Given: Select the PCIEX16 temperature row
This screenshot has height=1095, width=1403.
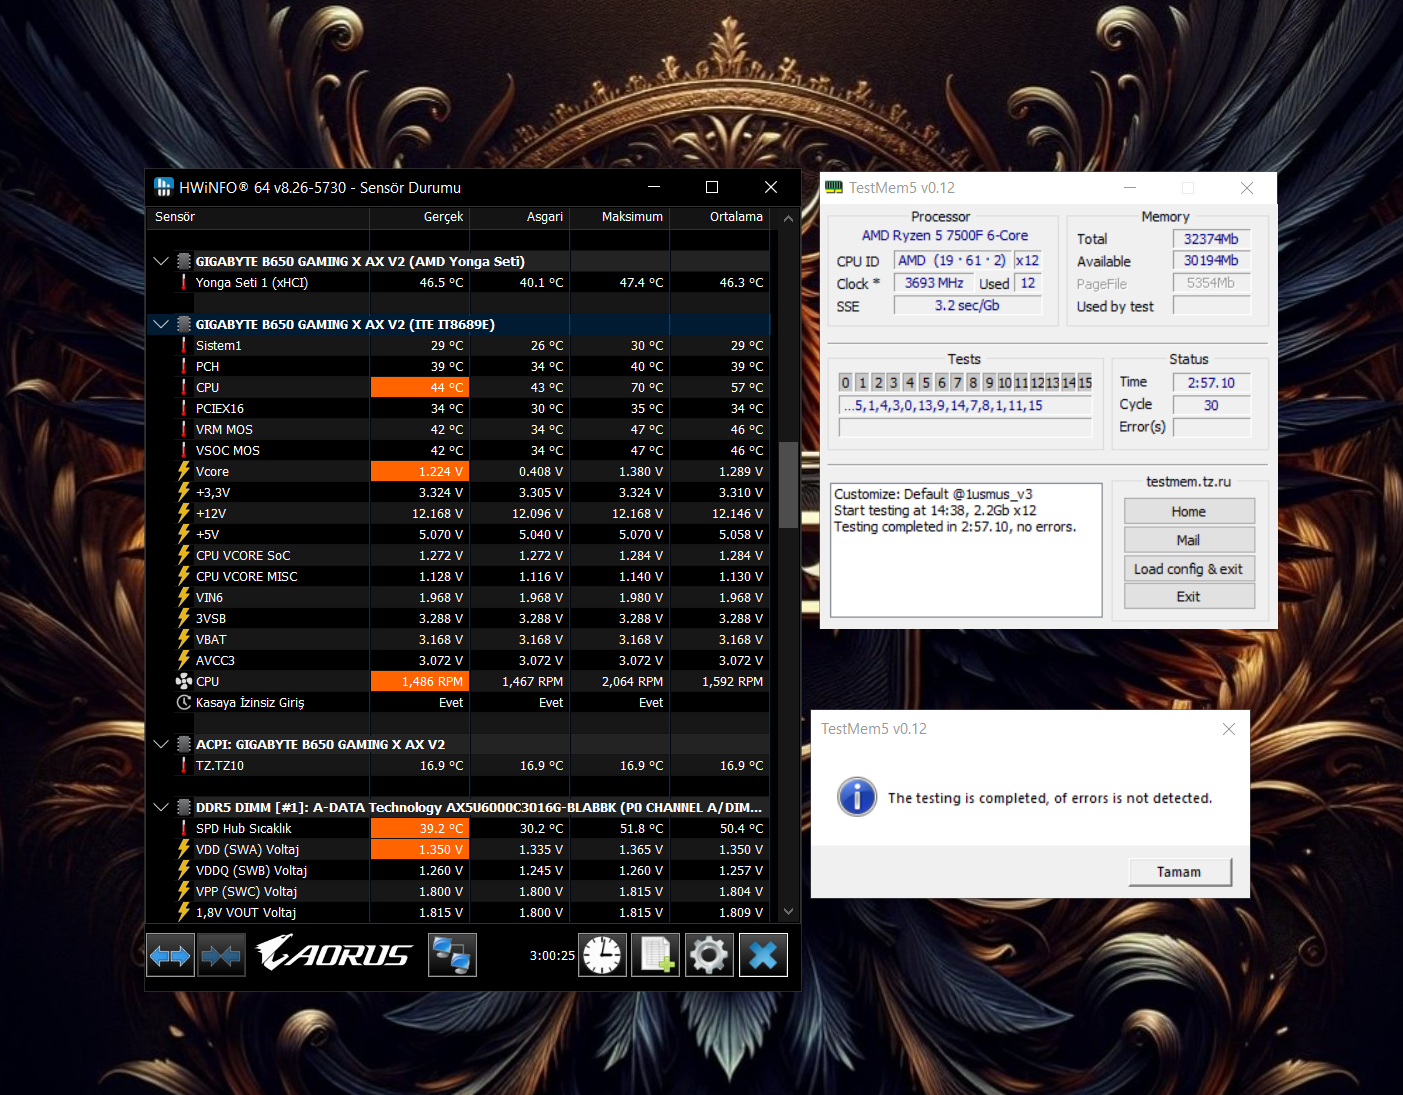Looking at the screenshot, I should pos(458,408).
